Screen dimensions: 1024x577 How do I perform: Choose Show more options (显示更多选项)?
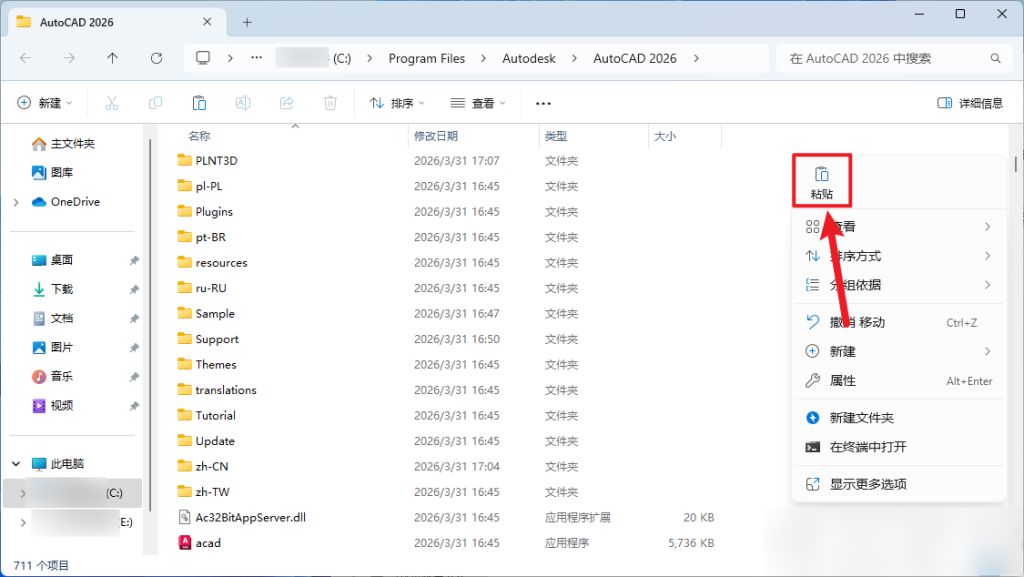pyautogui.click(x=899, y=484)
